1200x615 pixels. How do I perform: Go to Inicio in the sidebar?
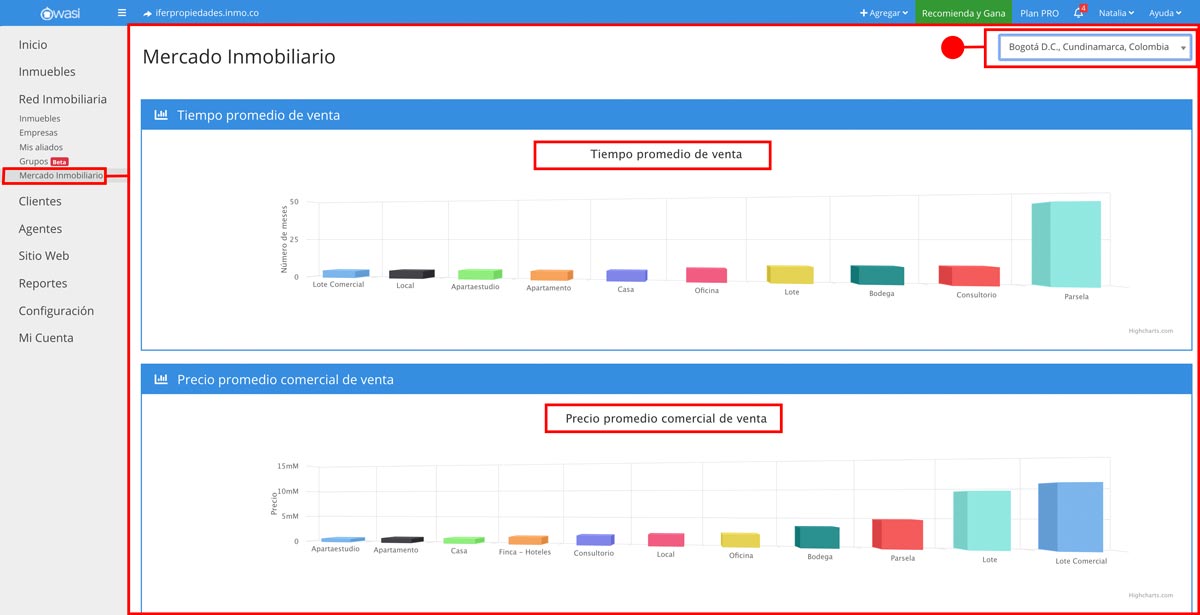point(33,45)
